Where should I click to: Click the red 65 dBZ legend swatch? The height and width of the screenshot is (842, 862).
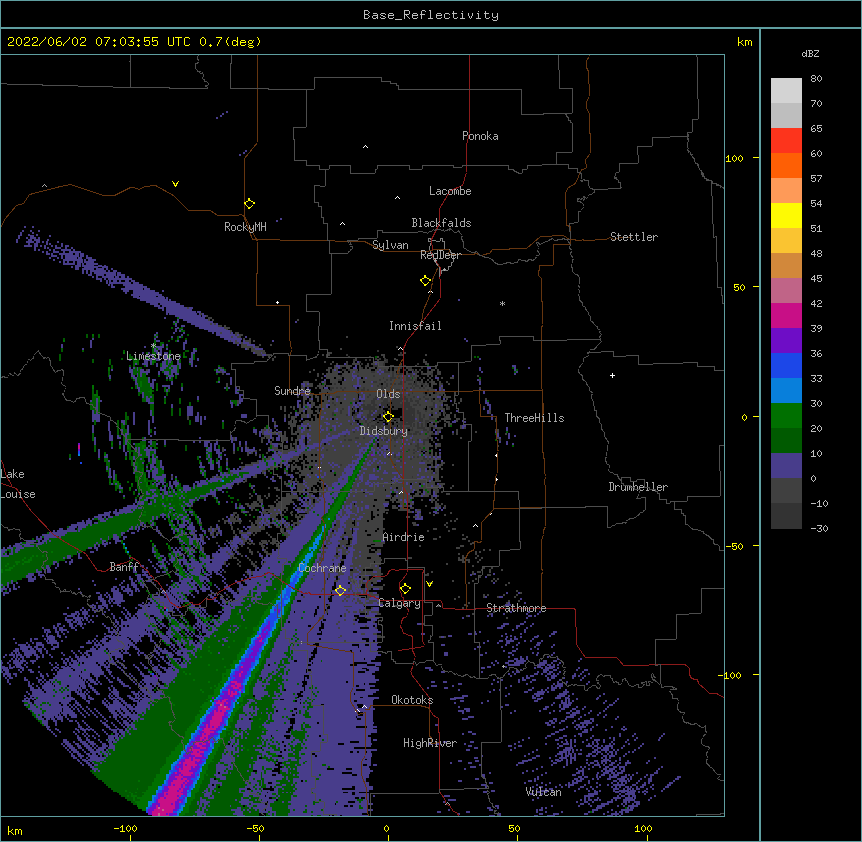786,140
